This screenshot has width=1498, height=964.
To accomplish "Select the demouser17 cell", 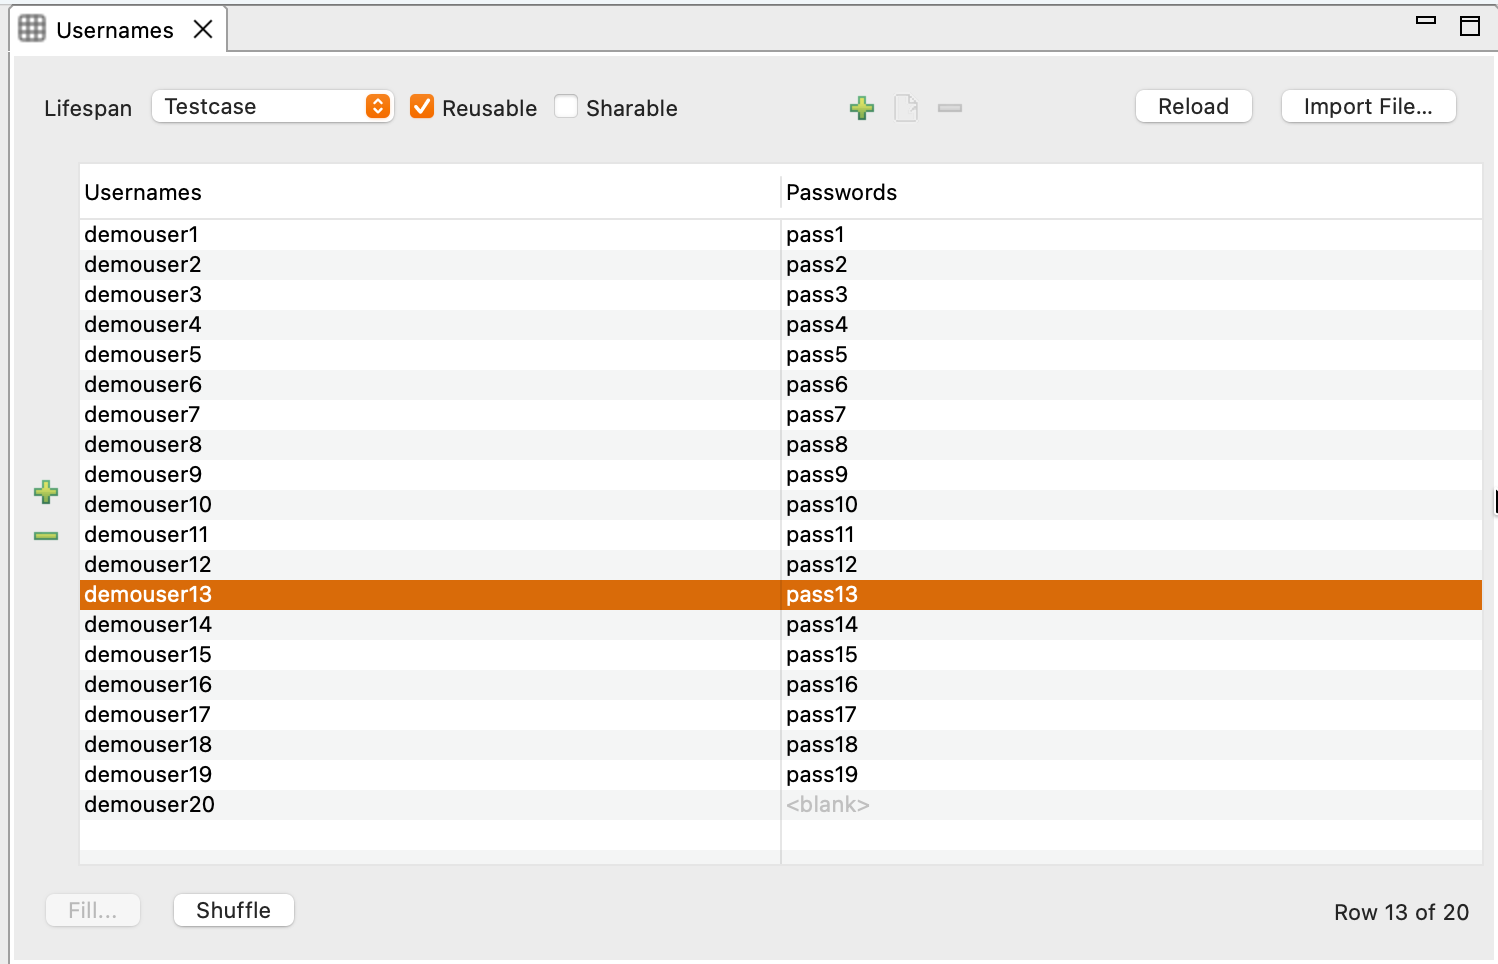I will (x=430, y=715).
